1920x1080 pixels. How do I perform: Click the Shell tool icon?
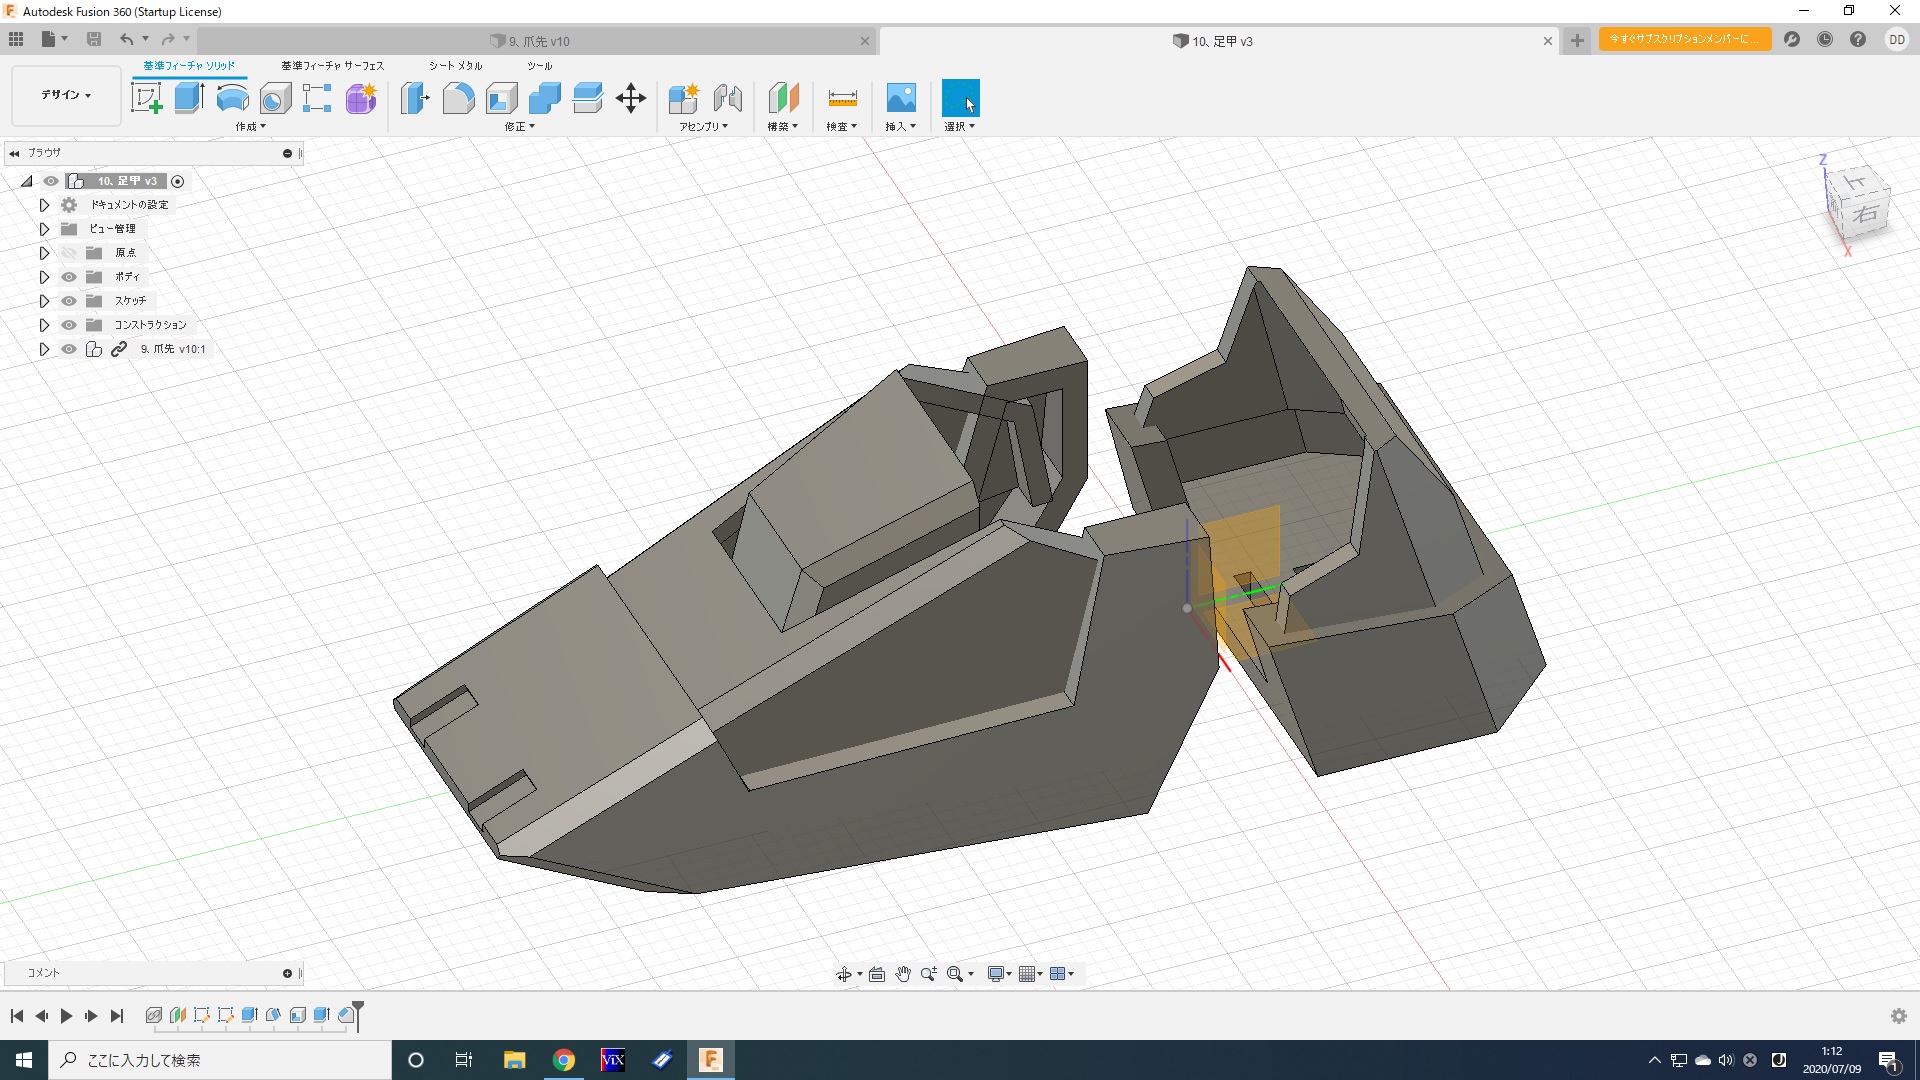pyautogui.click(x=501, y=98)
